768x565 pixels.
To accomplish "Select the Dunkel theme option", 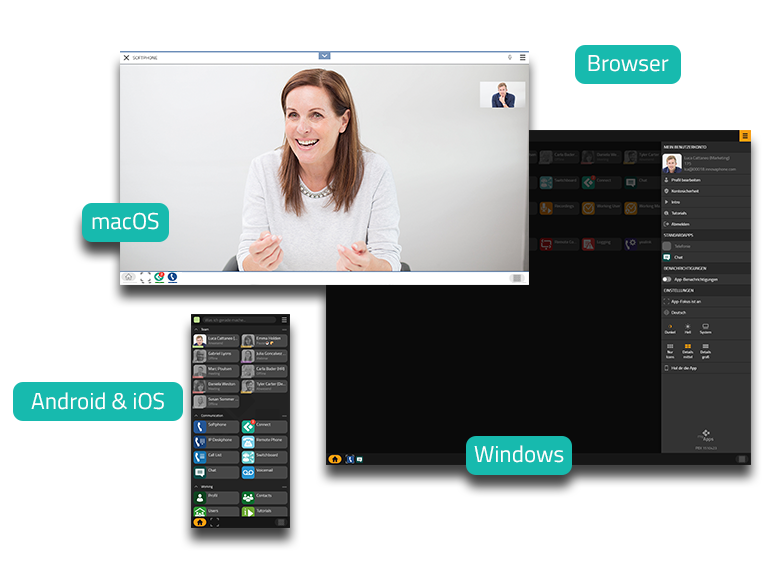I will pos(670,329).
